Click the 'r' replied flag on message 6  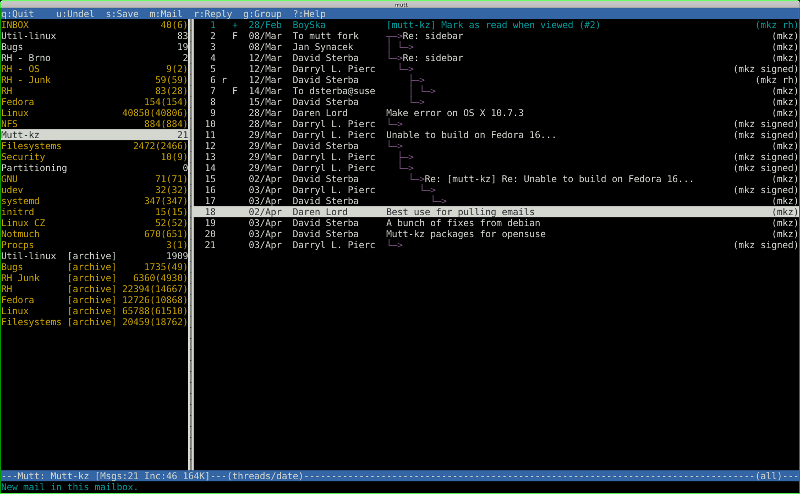coord(225,80)
